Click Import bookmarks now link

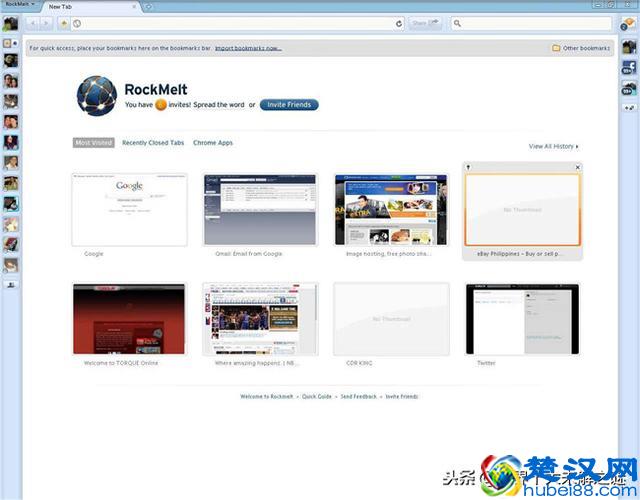[248, 47]
